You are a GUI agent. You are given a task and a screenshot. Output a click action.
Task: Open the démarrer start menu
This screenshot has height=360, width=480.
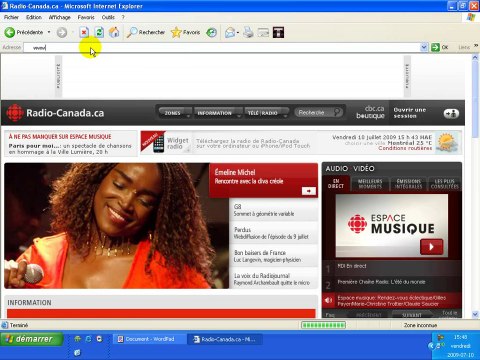coord(32,339)
